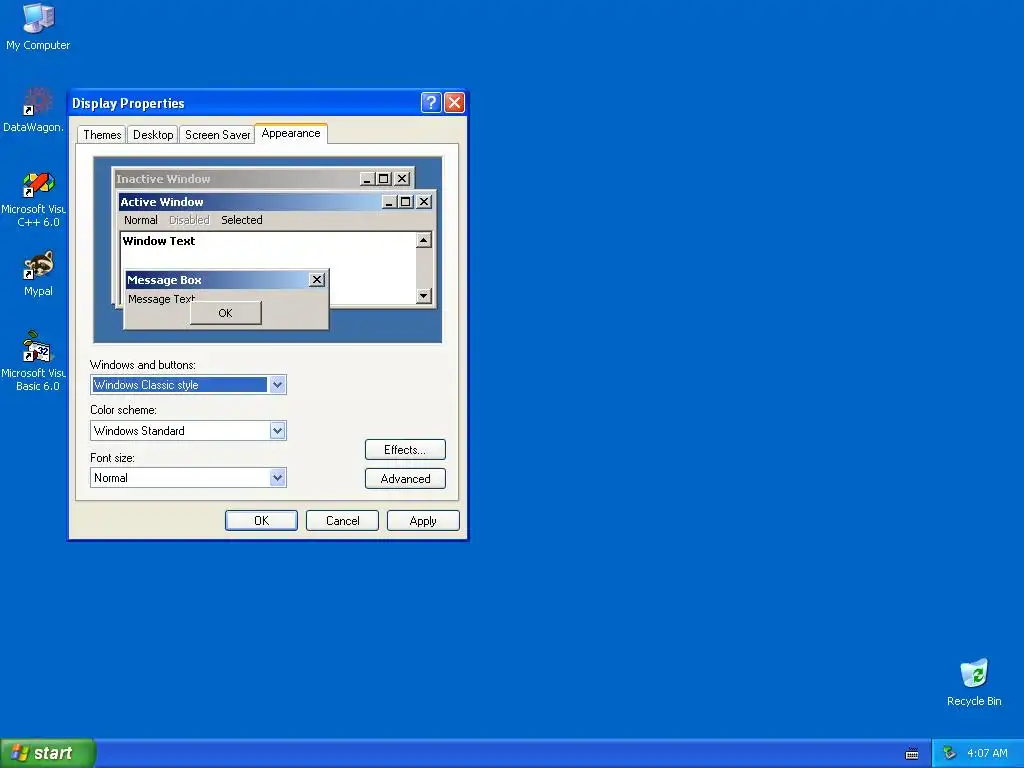Confirm with the dialog's OK button
This screenshot has width=1024, height=768.
[261, 520]
